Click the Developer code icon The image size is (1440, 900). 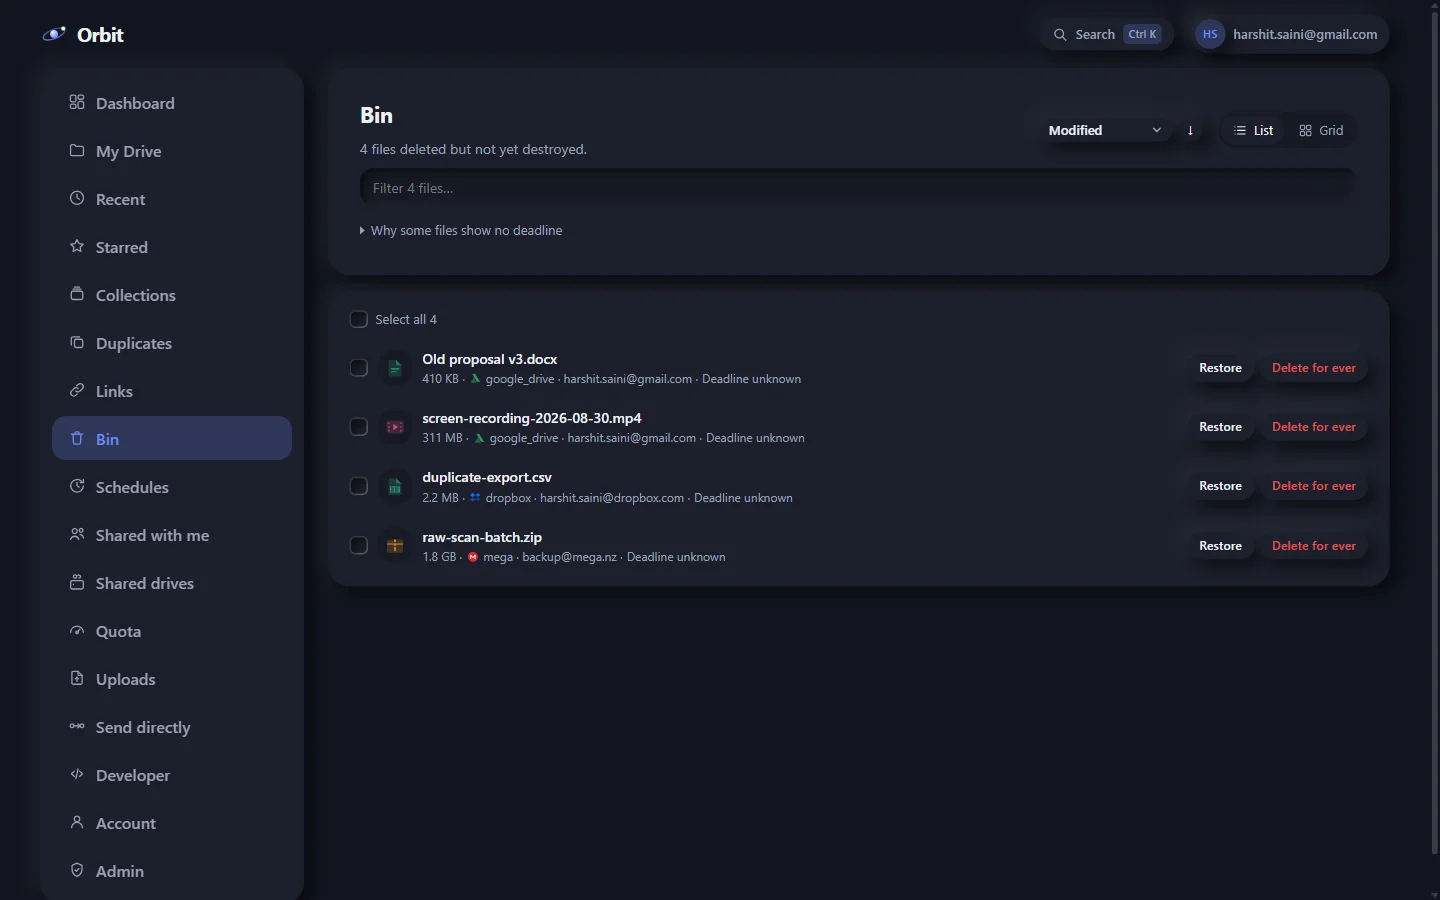coord(77,774)
